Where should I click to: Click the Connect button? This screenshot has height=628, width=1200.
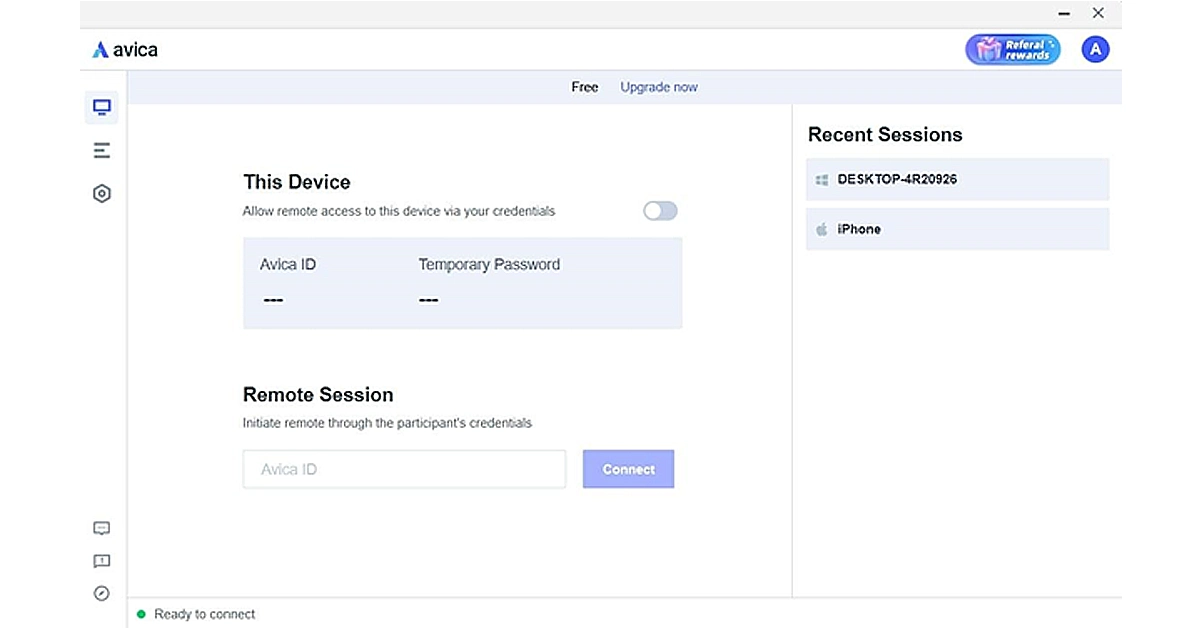click(628, 469)
